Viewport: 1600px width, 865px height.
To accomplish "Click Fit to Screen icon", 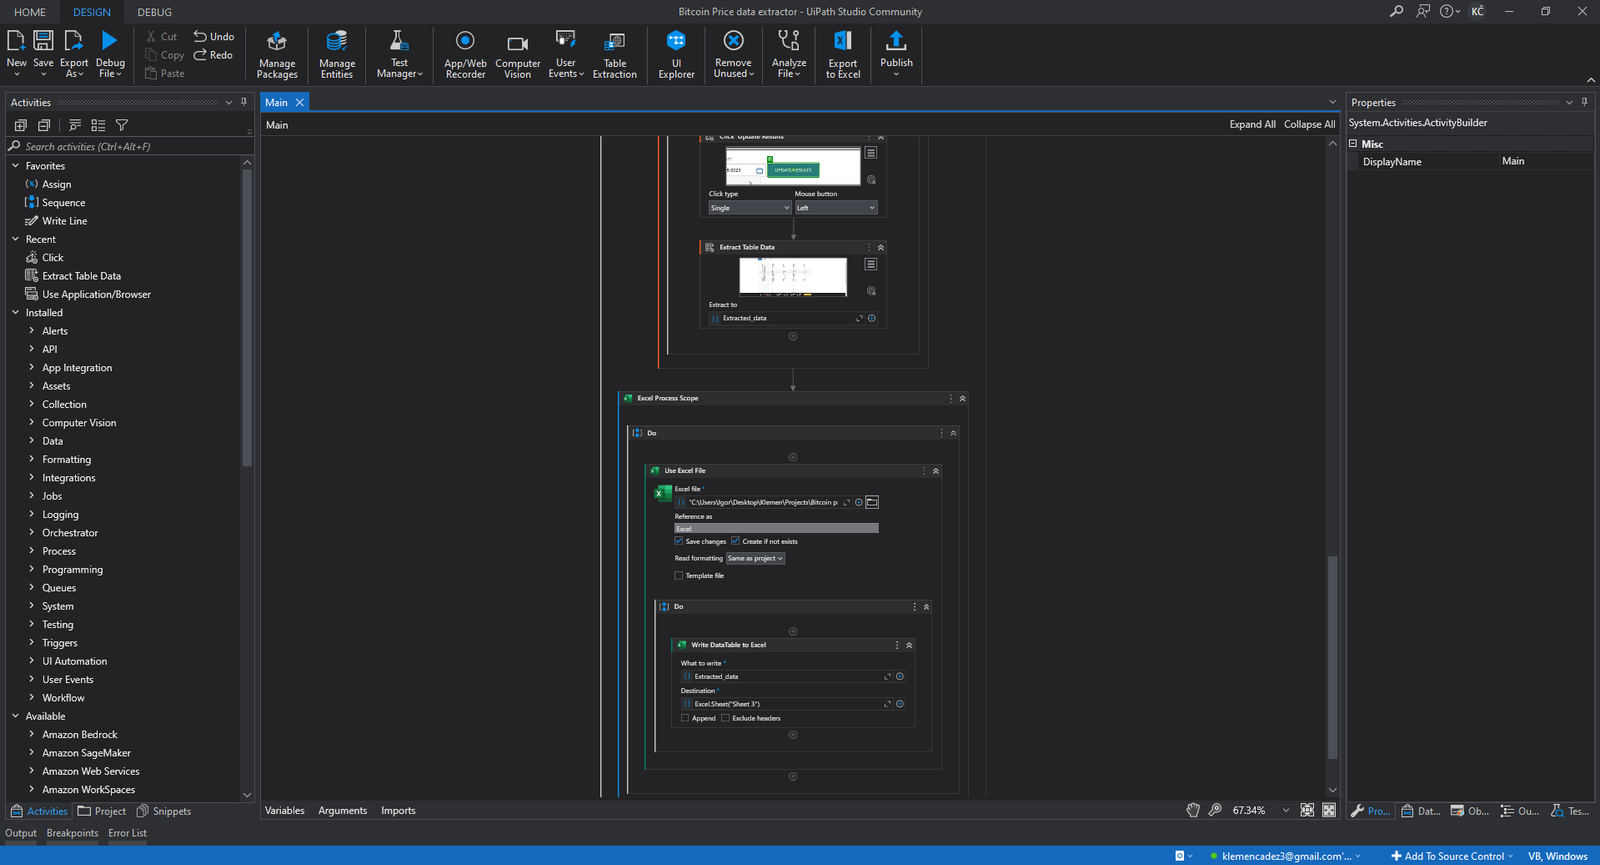I will [1307, 810].
